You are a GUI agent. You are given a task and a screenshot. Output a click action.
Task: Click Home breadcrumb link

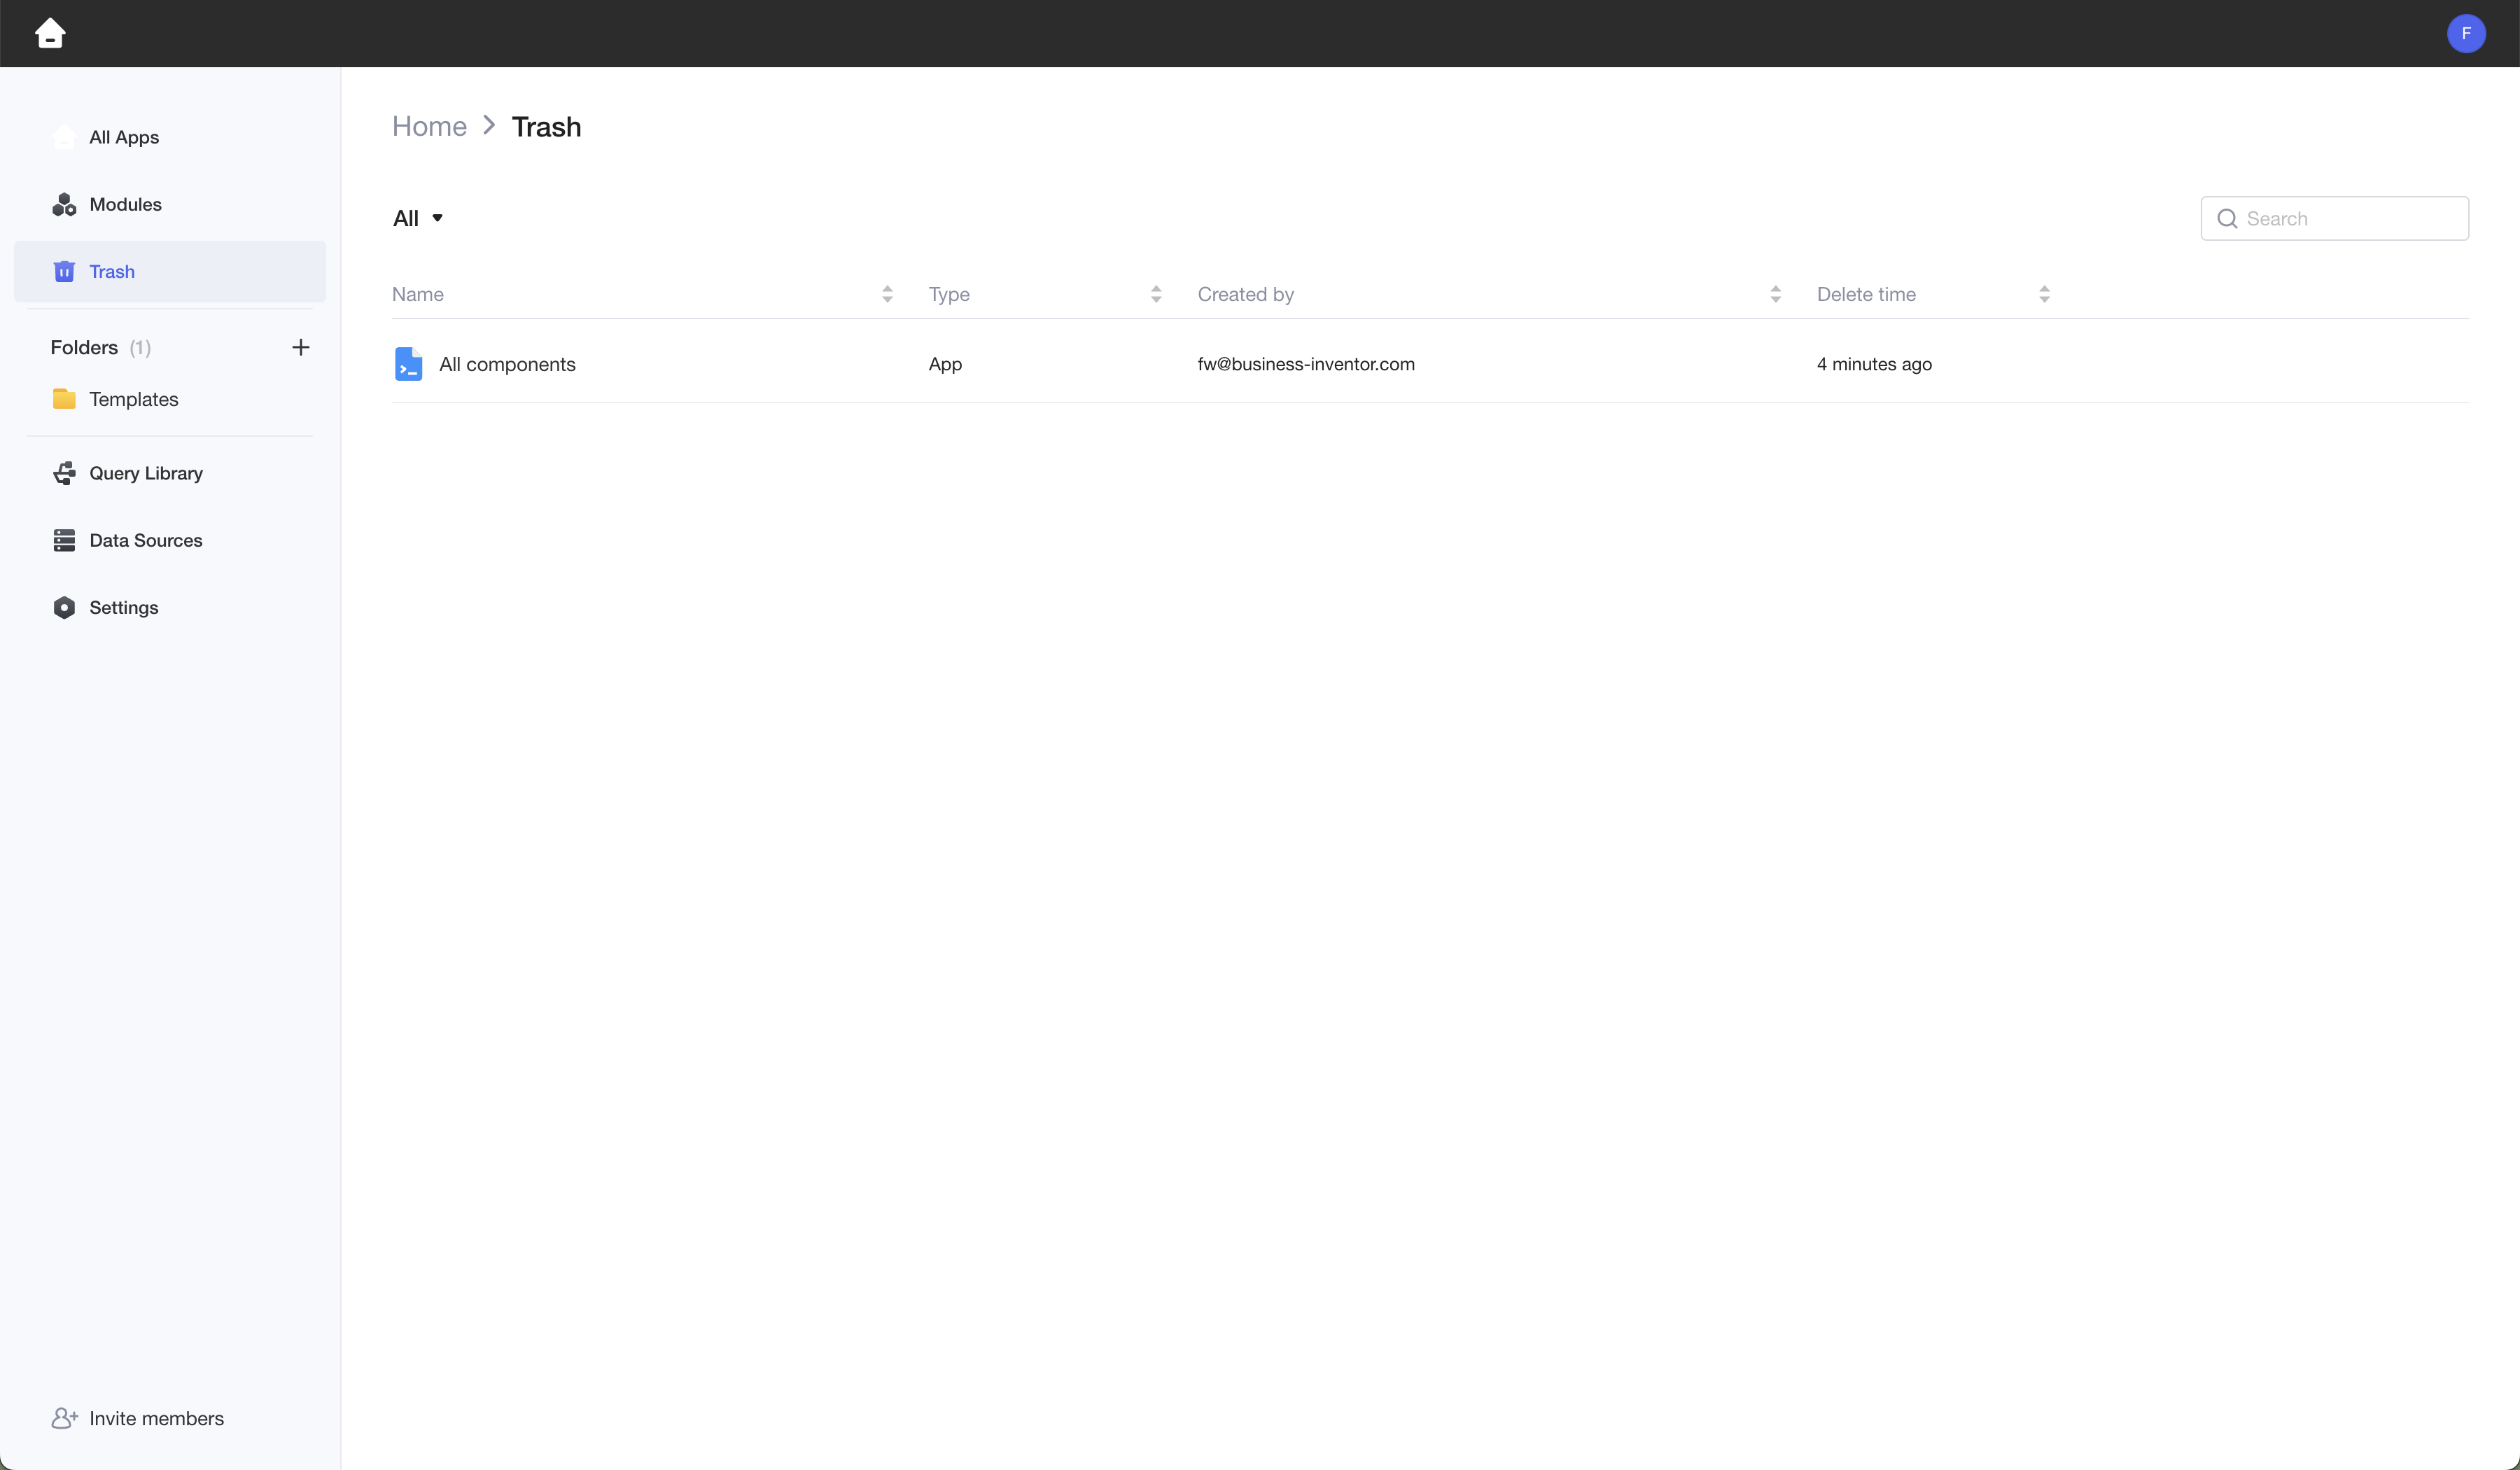click(429, 126)
